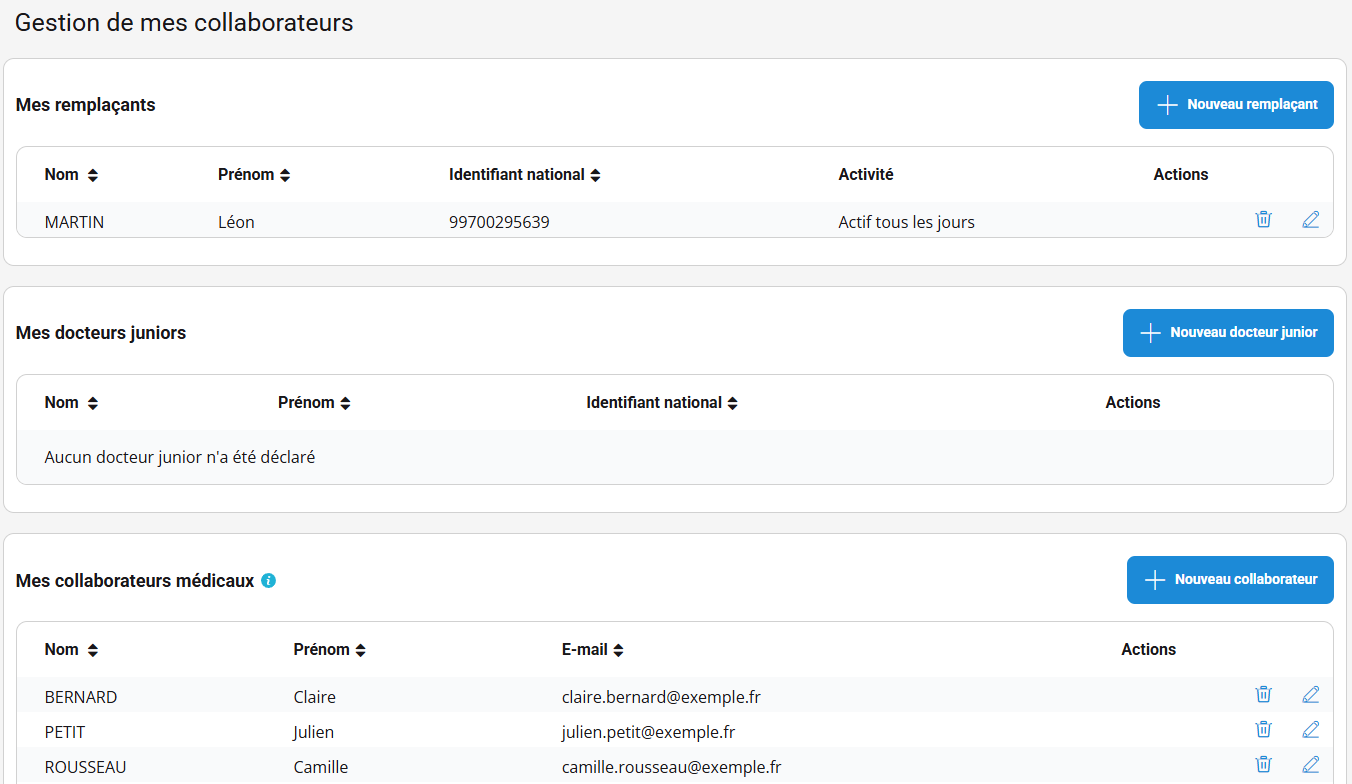The height and width of the screenshot is (784, 1352).
Task: Sort replacements table by Prénom
Action: click(x=285, y=175)
